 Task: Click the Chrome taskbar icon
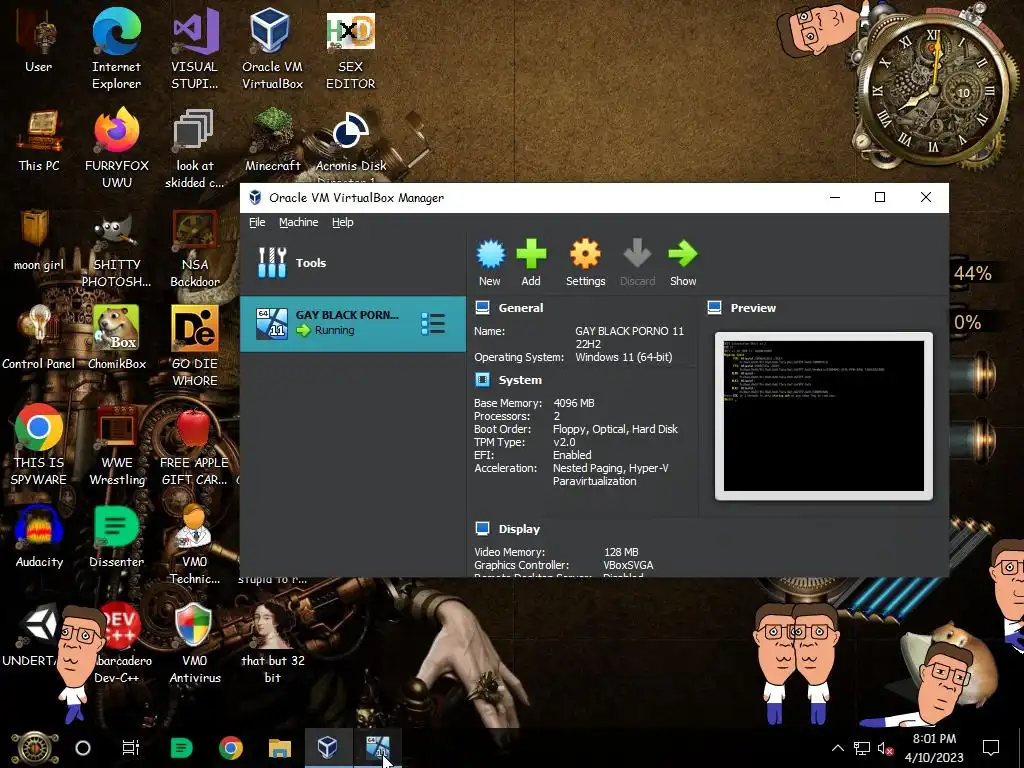(x=231, y=748)
